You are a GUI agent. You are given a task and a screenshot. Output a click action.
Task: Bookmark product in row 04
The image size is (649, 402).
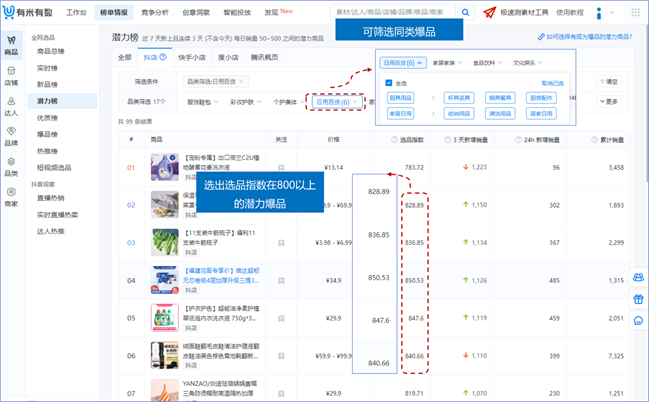281,281
